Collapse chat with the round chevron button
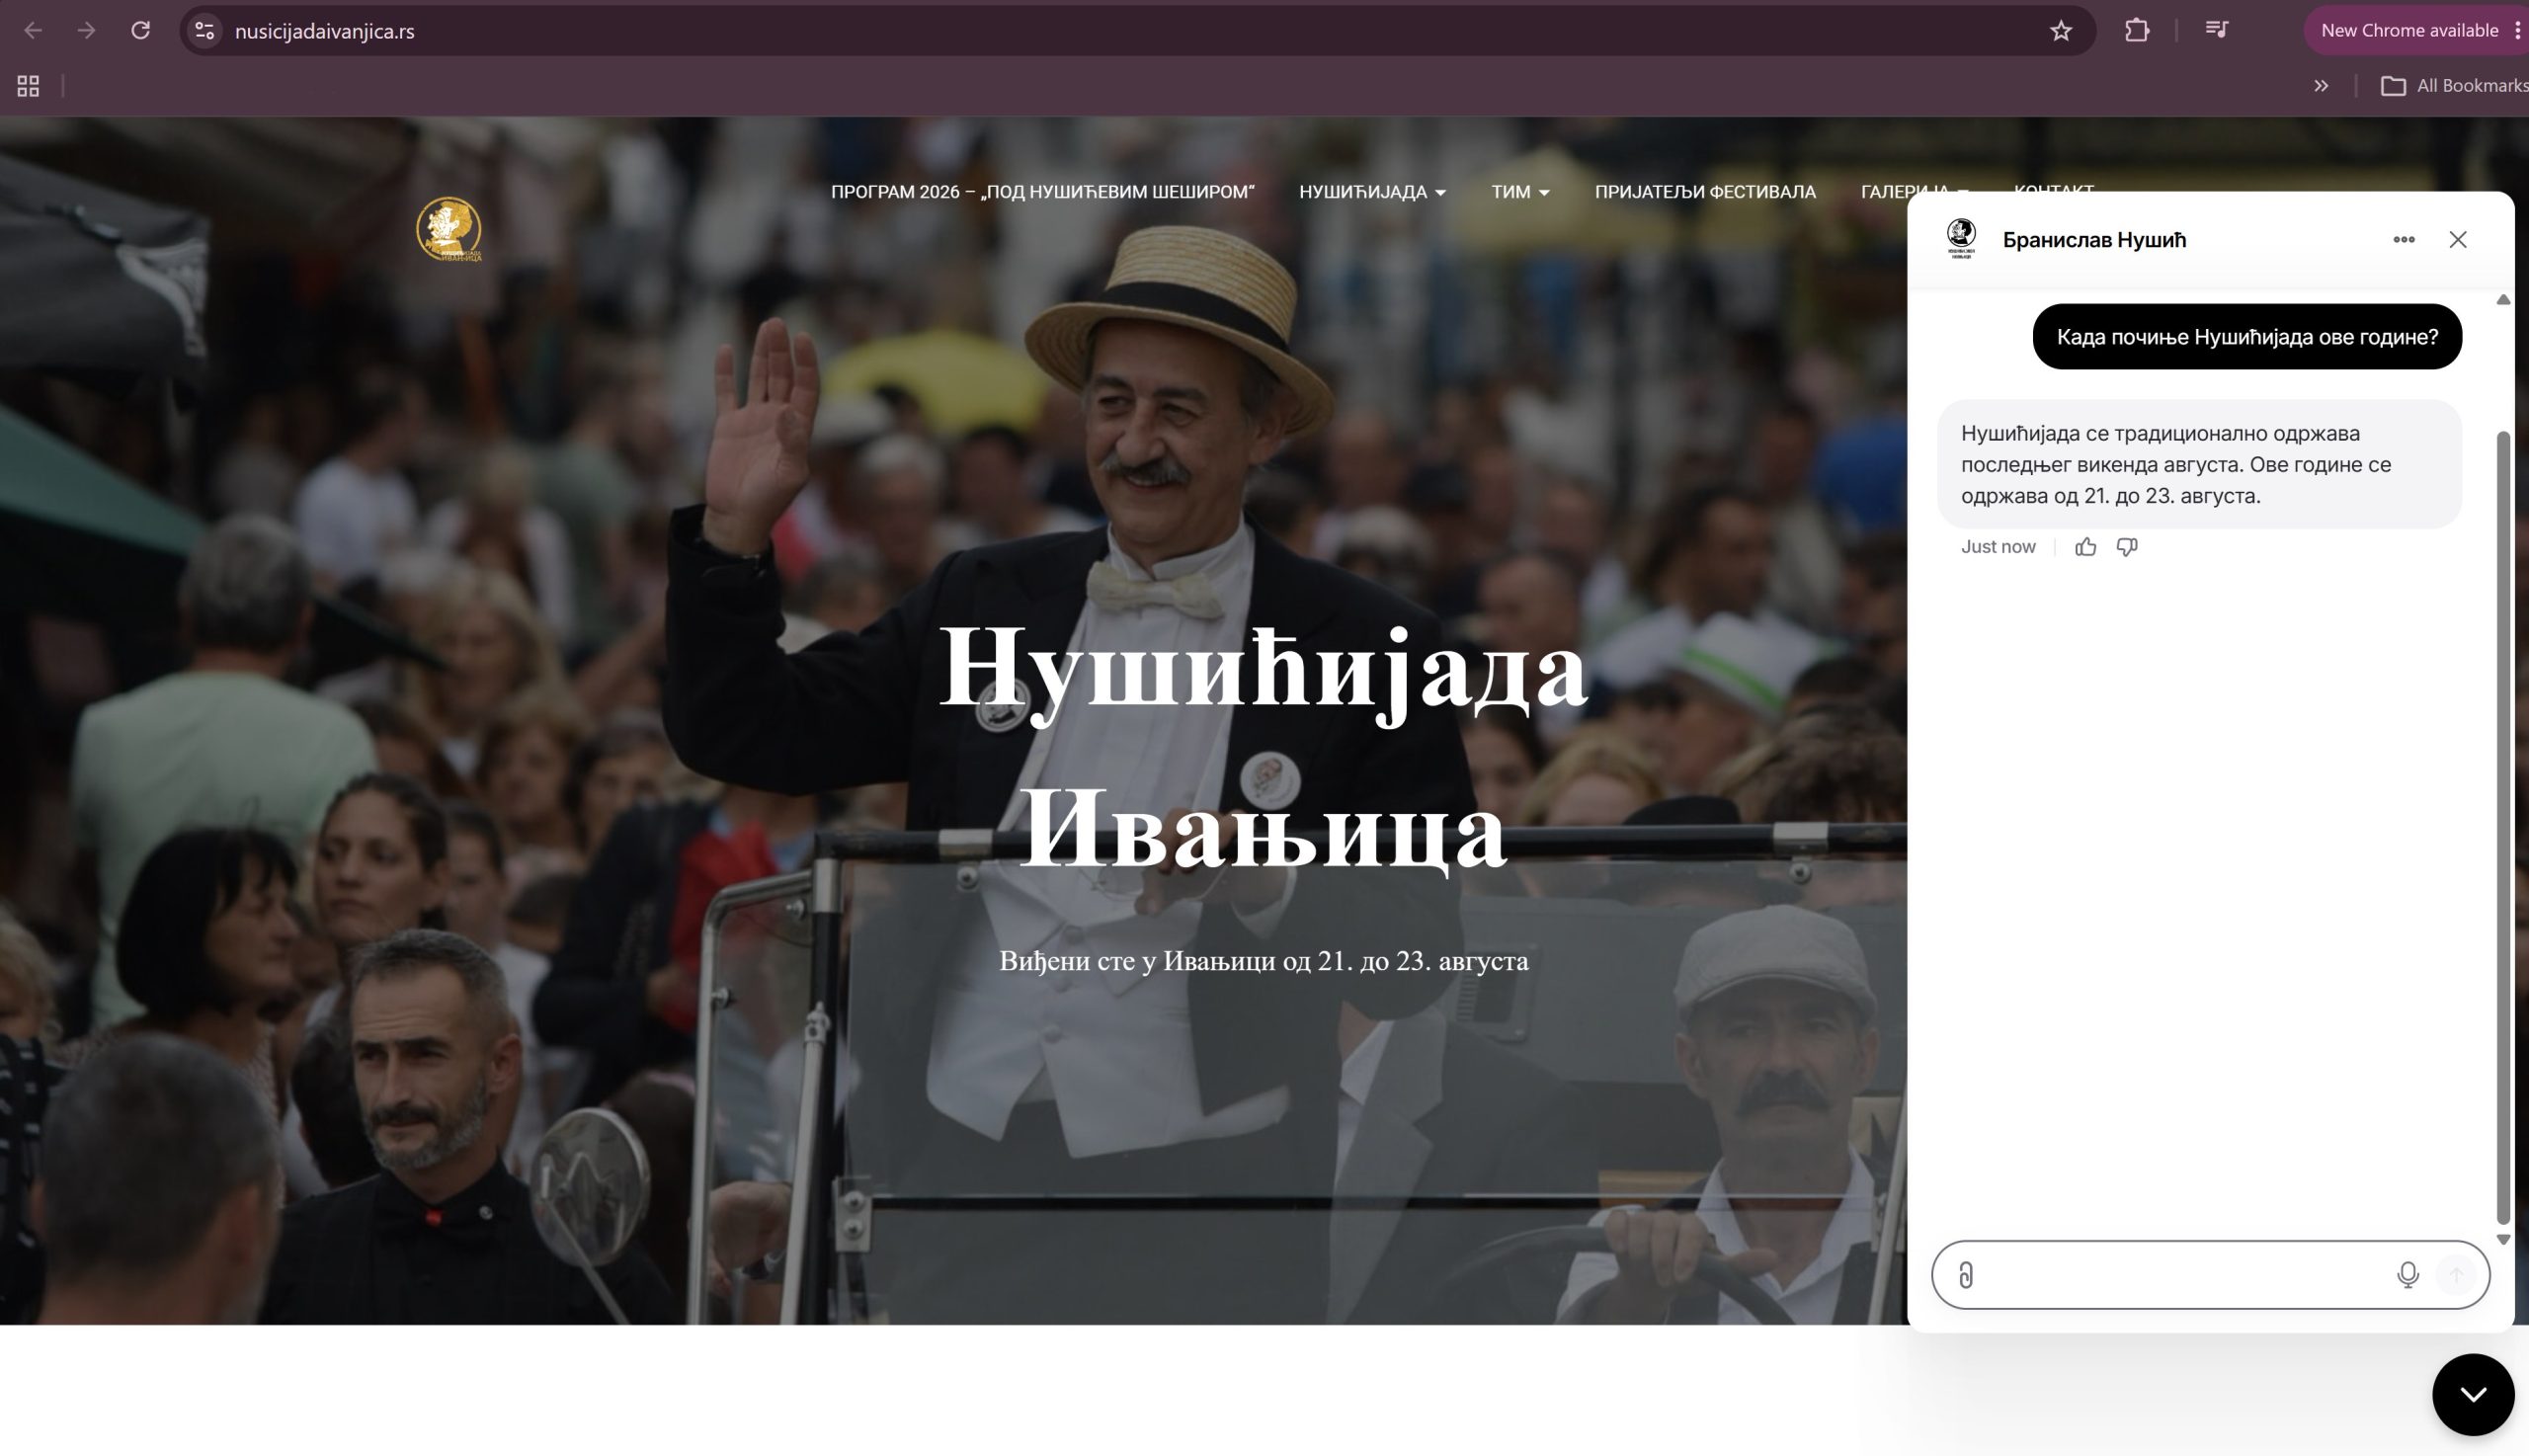The height and width of the screenshot is (1456, 2529). [x=2473, y=1395]
